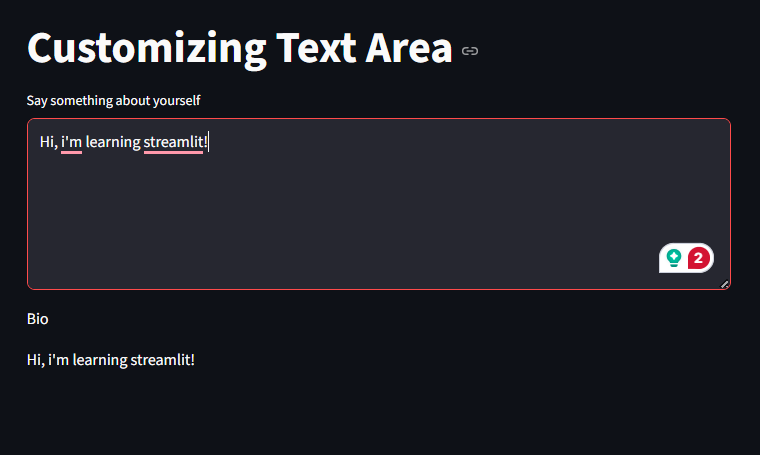Click the "Say something about yourself" label

pos(113,100)
